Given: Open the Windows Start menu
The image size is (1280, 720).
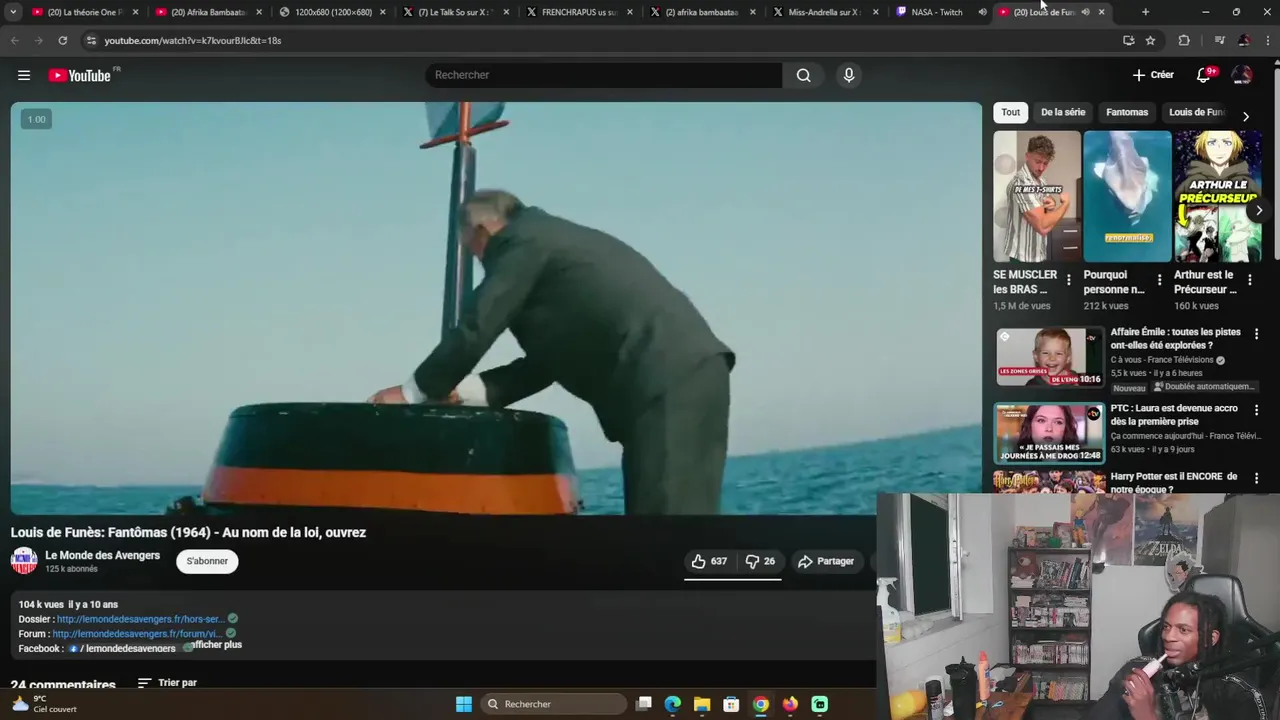Looking at the screenshot, I should (x=464, y=704).
